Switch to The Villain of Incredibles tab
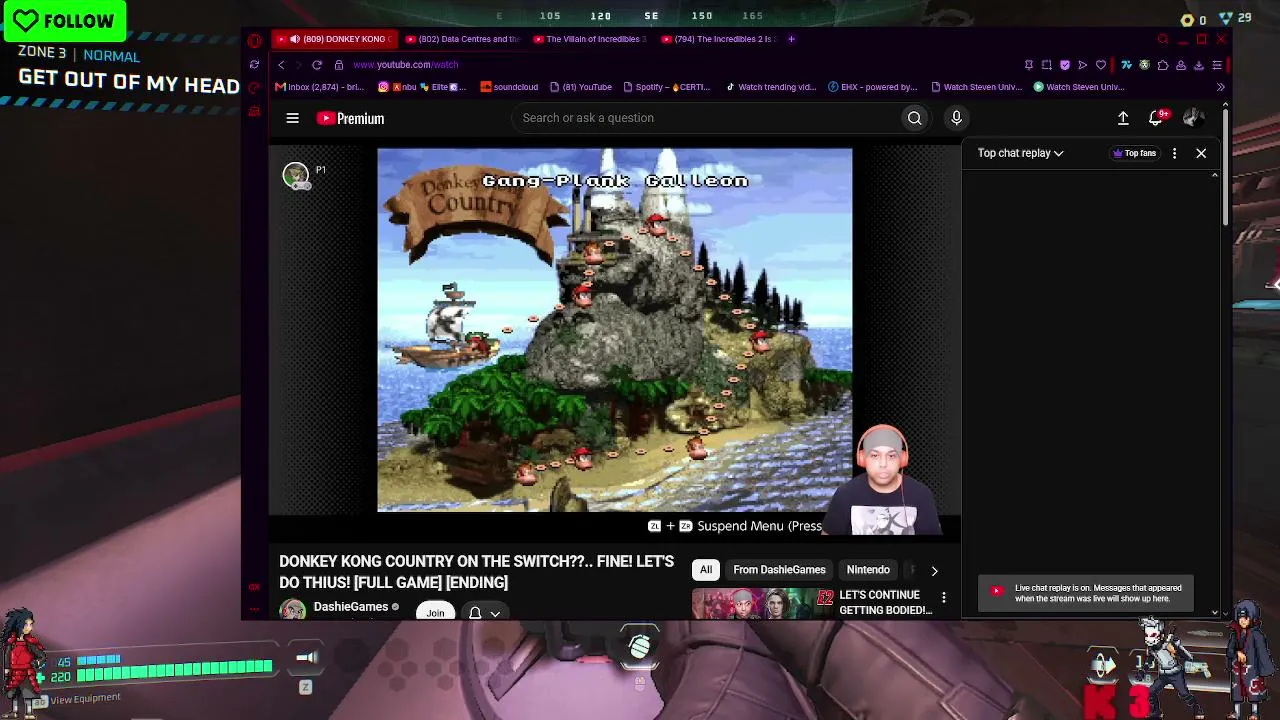This screenshot has width=1280, height=720. tap(591, 39)
